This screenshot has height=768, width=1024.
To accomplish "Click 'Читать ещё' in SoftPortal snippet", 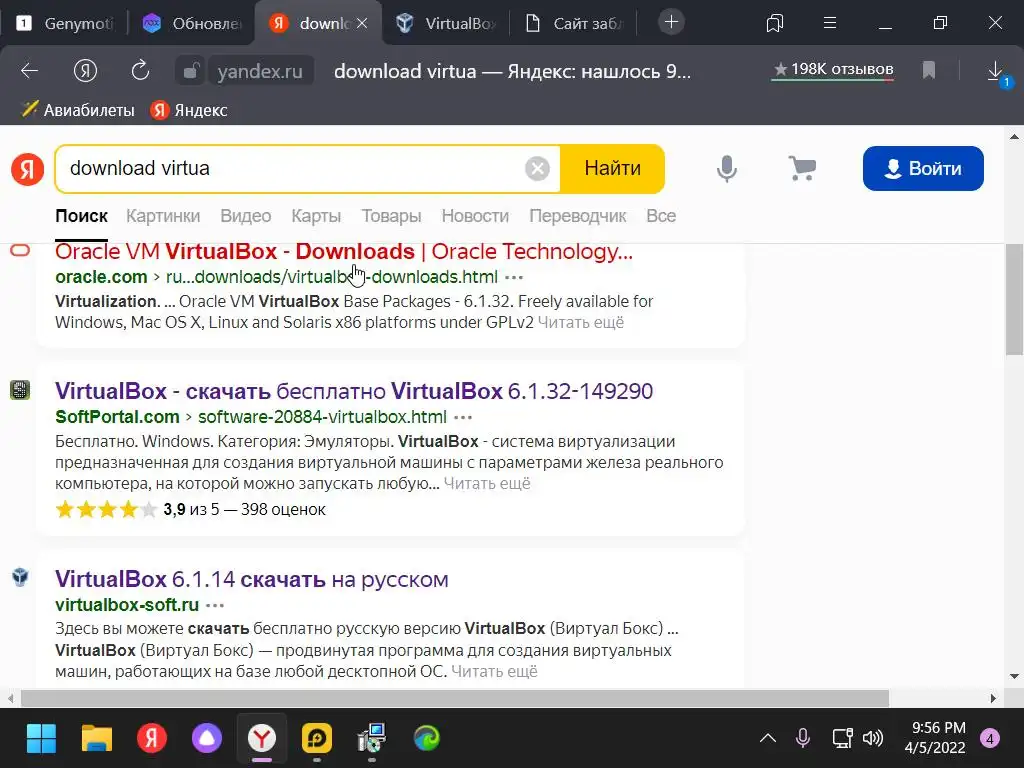I will tap(487, 484).
